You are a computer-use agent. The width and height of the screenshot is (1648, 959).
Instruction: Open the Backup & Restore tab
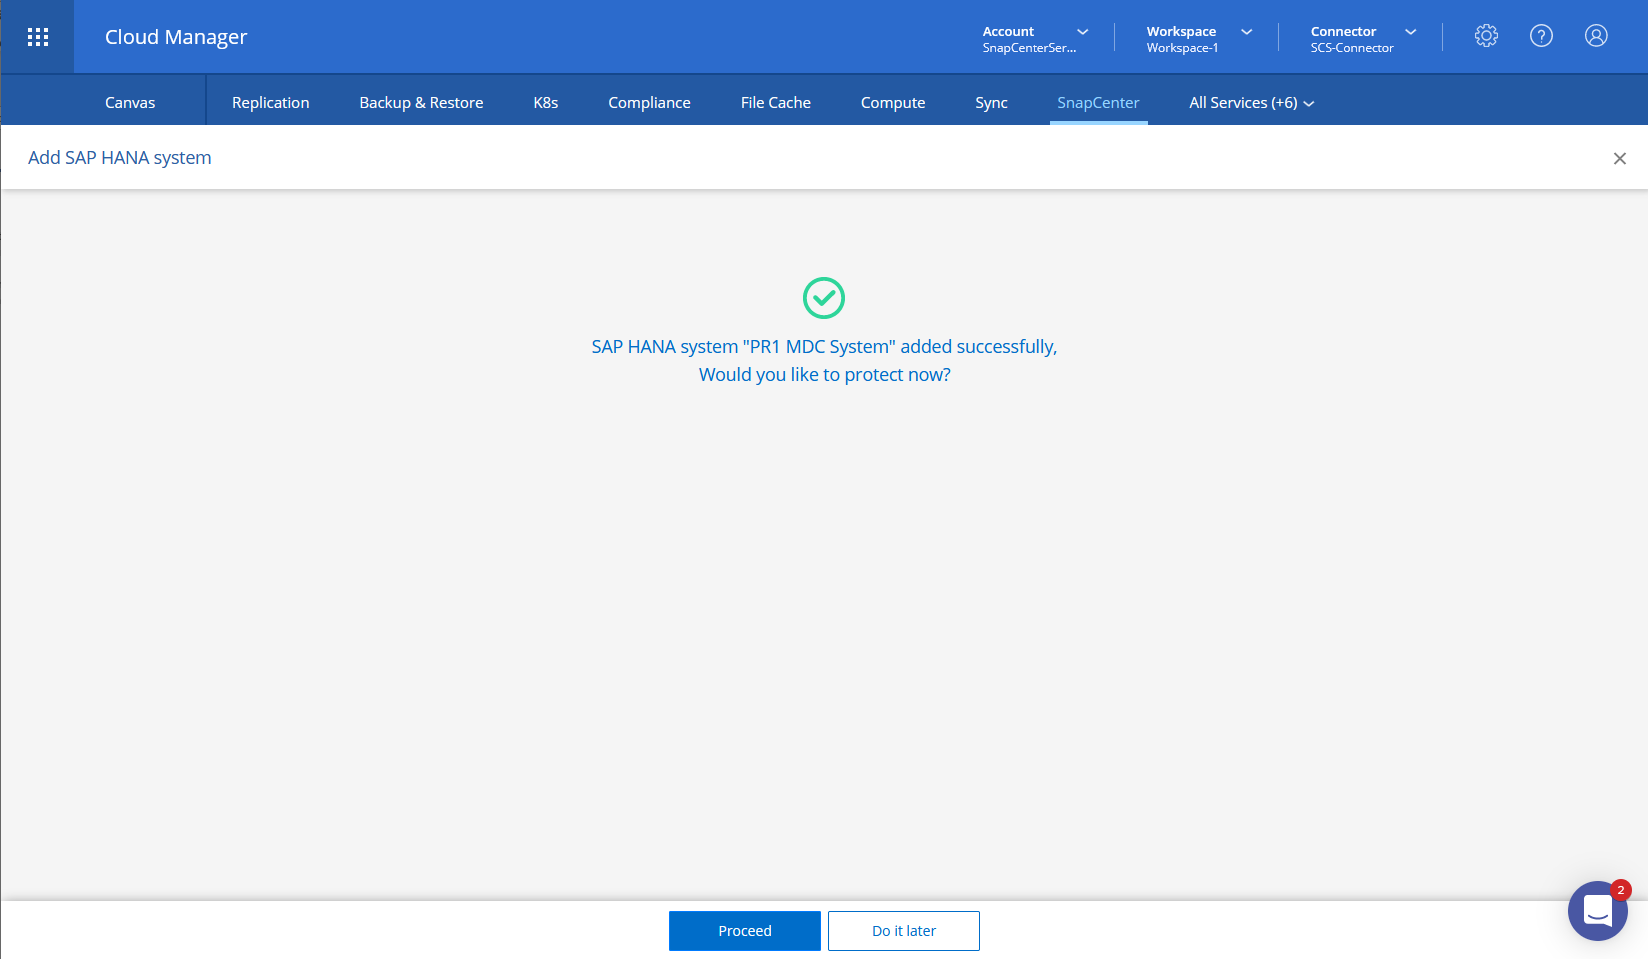click(421, 103)
